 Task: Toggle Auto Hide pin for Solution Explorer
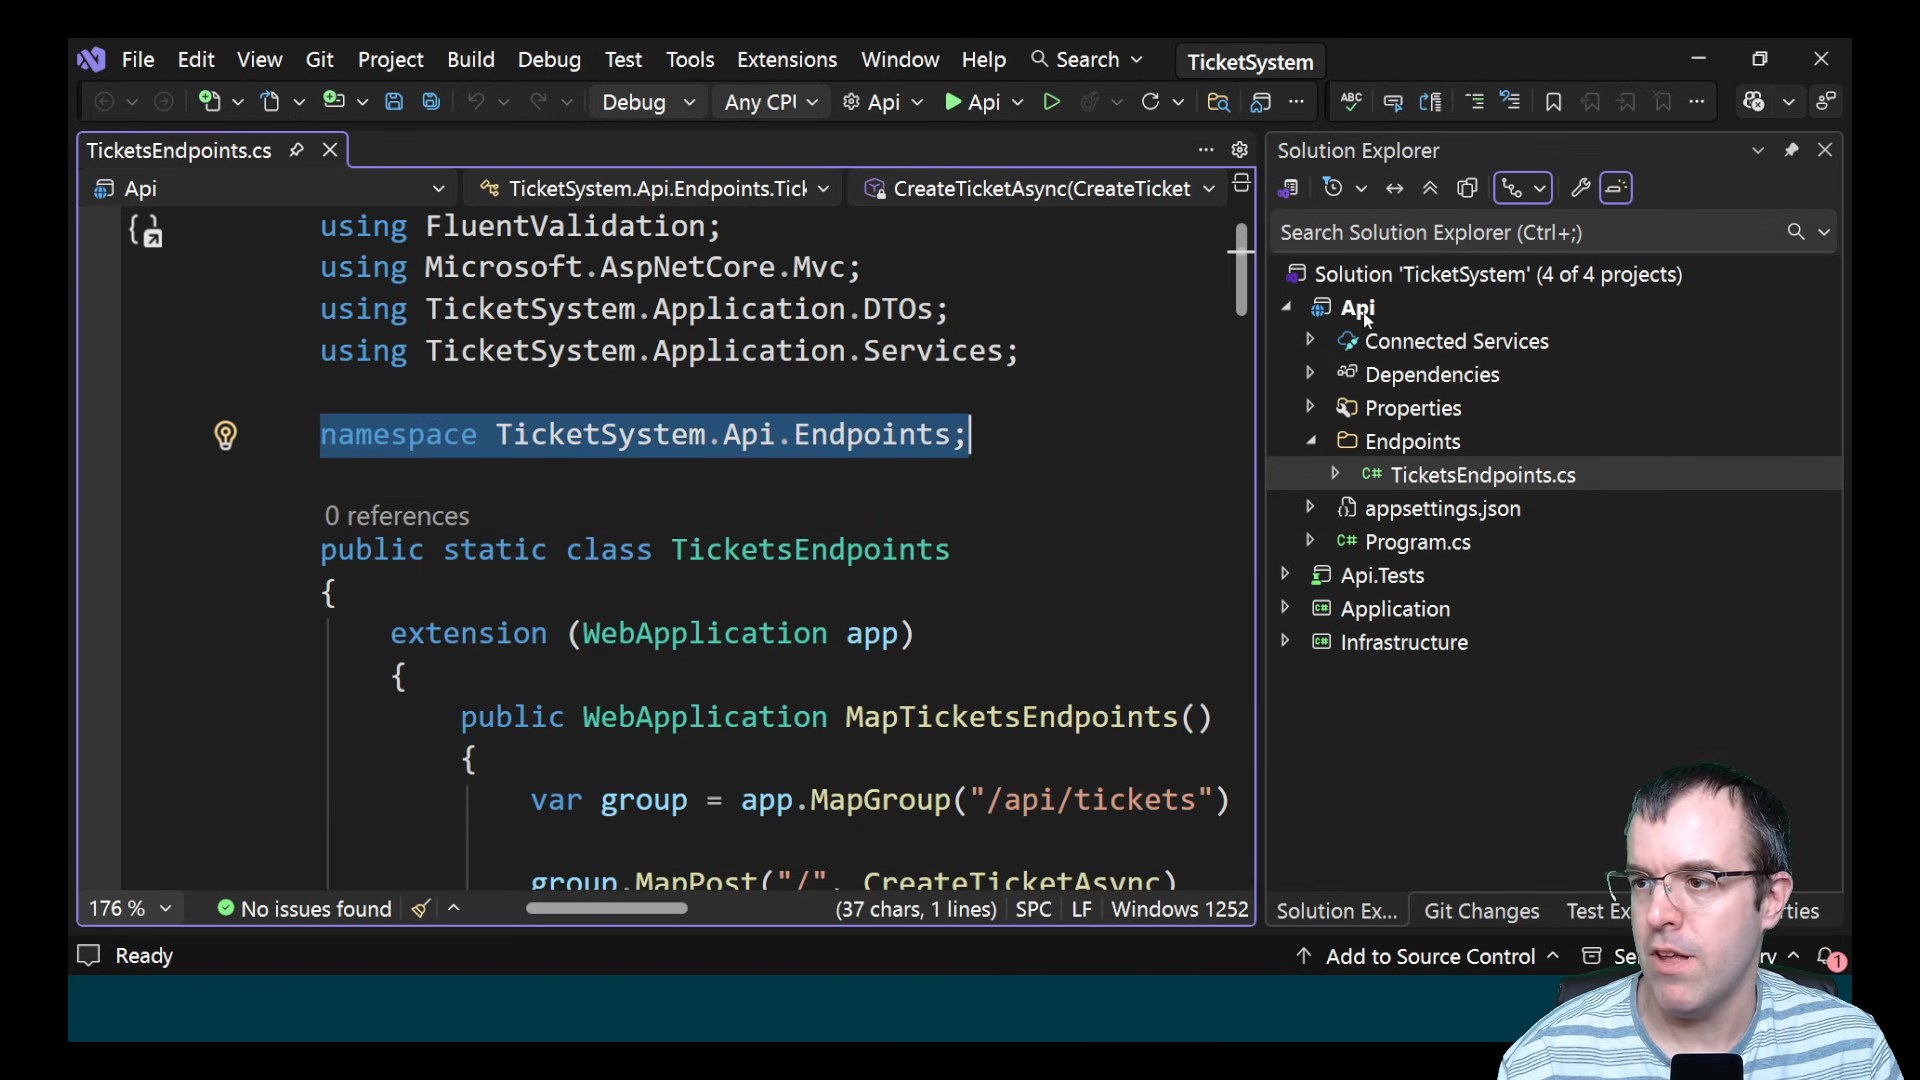(1791, 150)
